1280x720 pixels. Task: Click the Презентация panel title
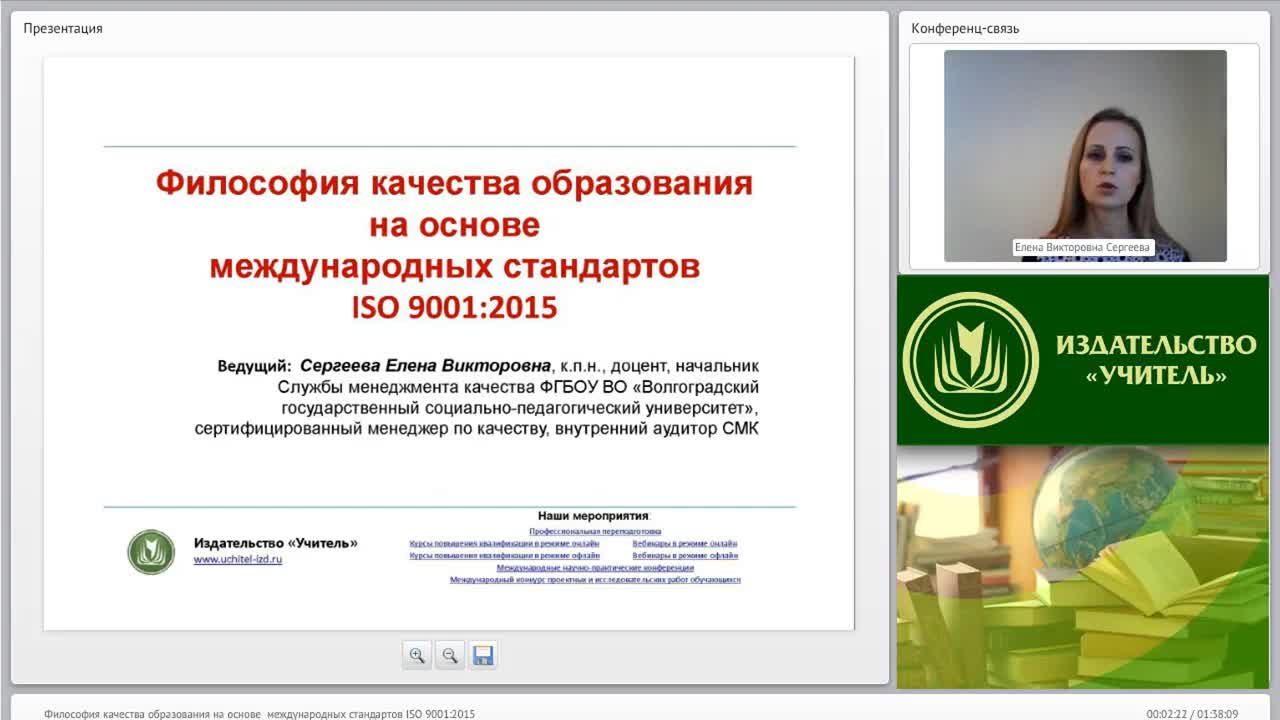[63, 28]
